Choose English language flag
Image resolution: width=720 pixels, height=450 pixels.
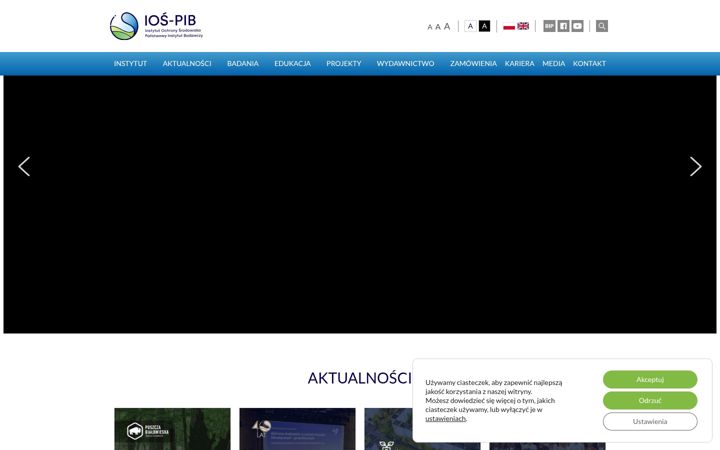pyautogui.click(x=523, y=26)
